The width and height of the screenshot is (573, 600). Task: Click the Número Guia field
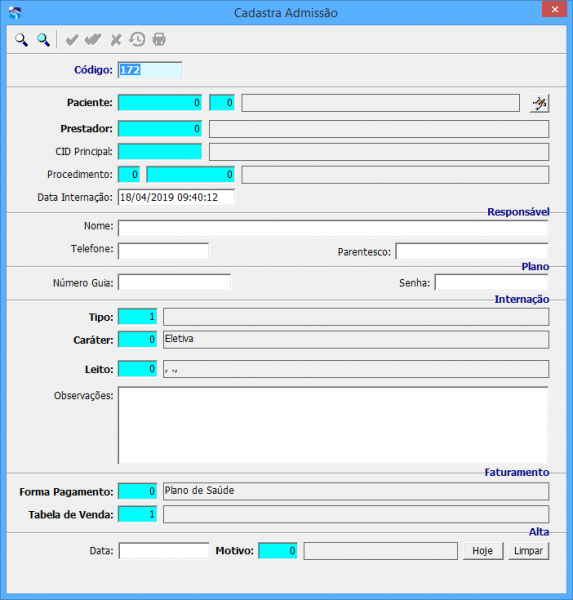click(175, 282)
